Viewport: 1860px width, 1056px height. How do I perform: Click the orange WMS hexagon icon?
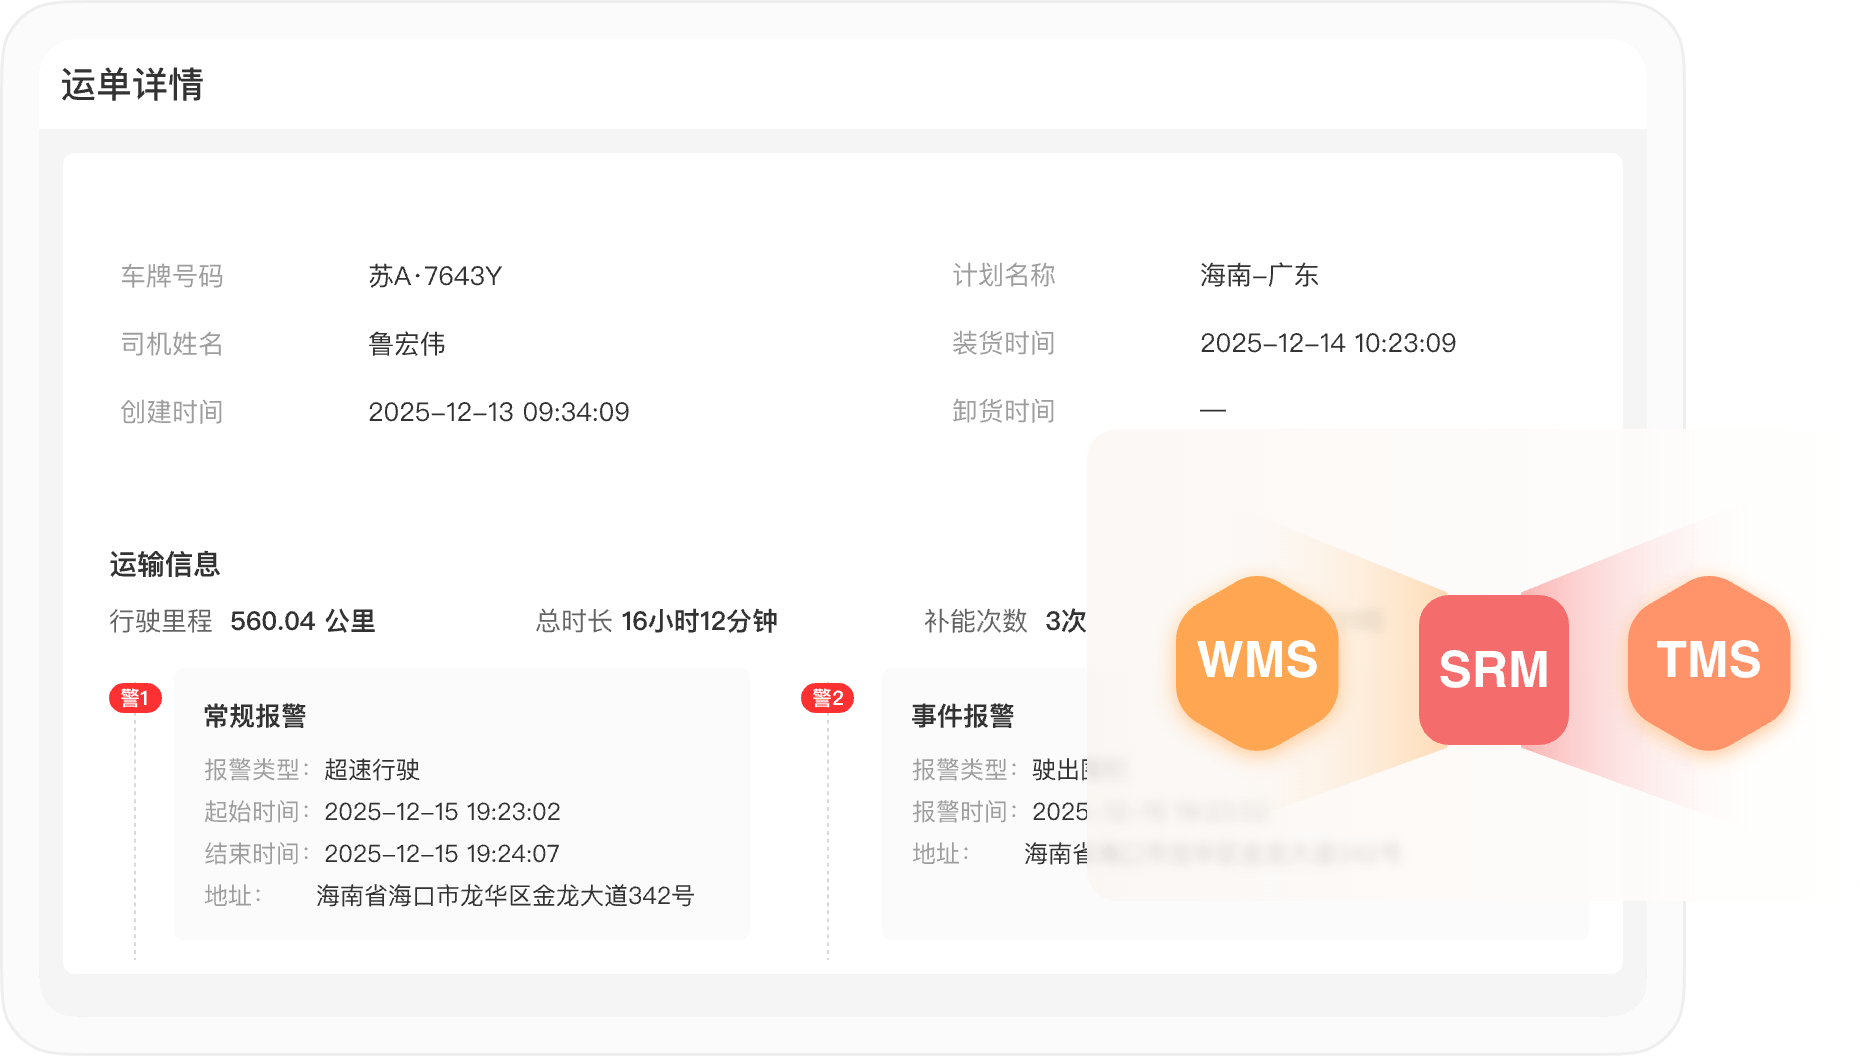coord(1257,662)
